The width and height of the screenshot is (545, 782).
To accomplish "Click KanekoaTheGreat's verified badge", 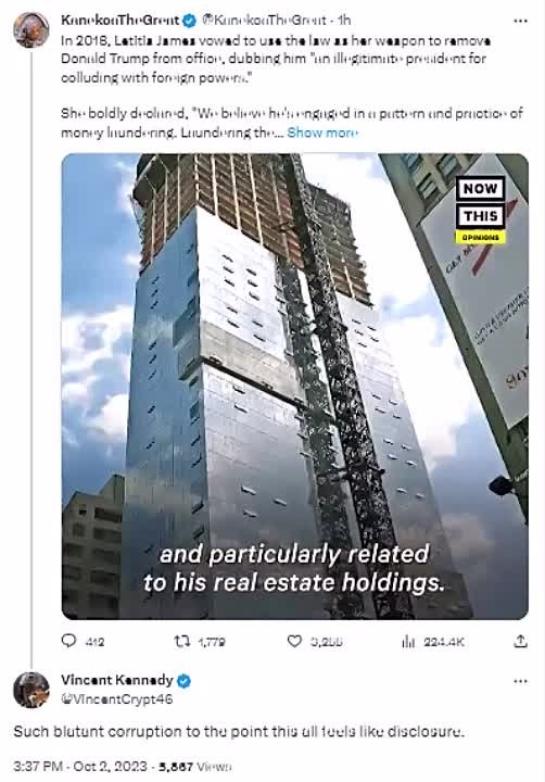I will click(190, 20).
